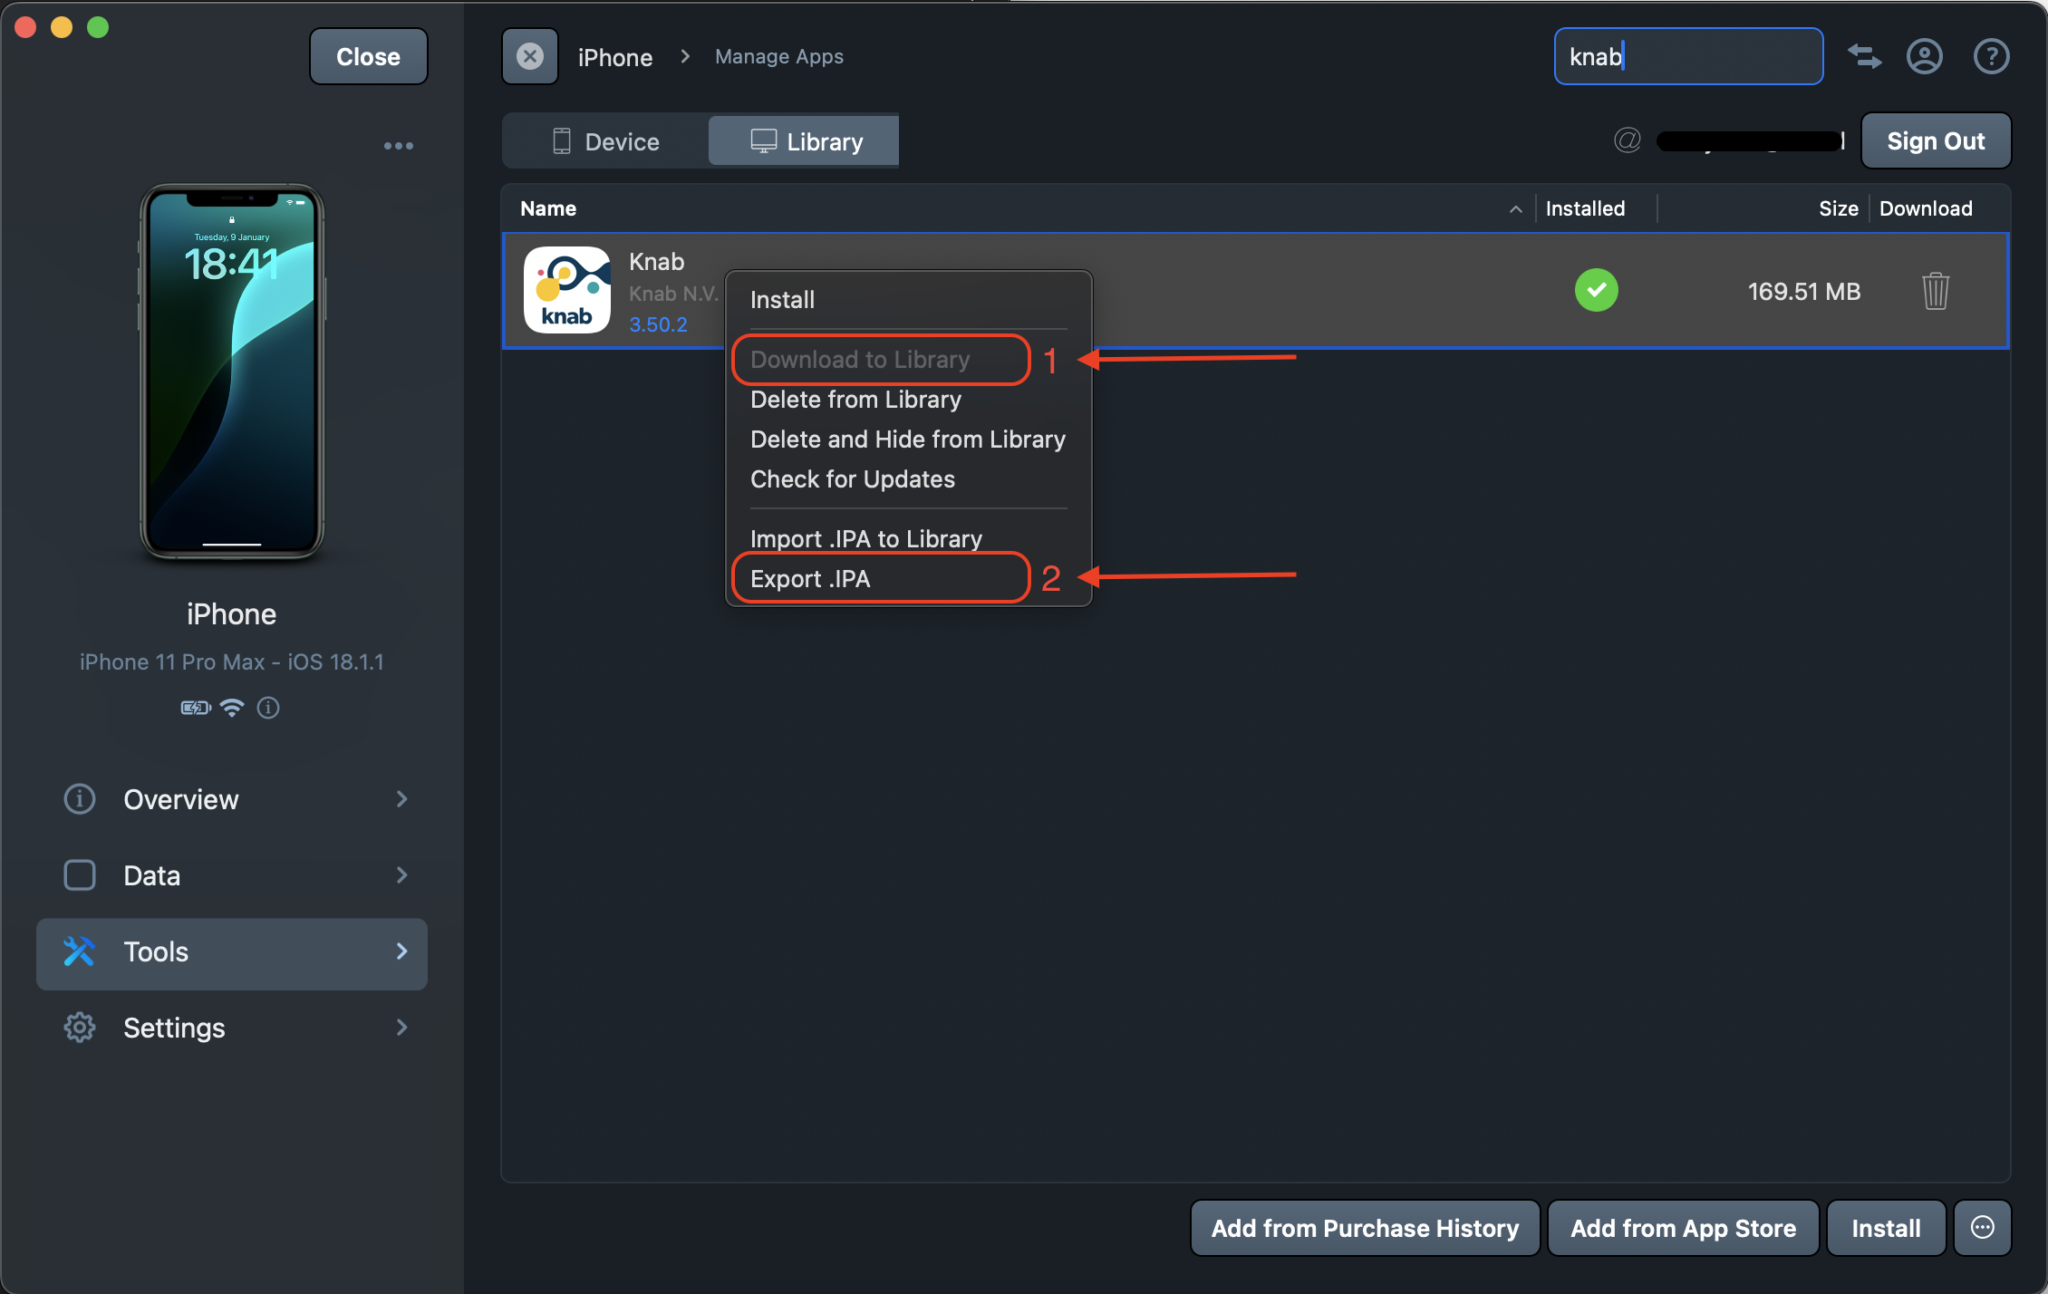Click Add from App Store
The height and width of the screenshot is (1294, 2048).
1682,1228
